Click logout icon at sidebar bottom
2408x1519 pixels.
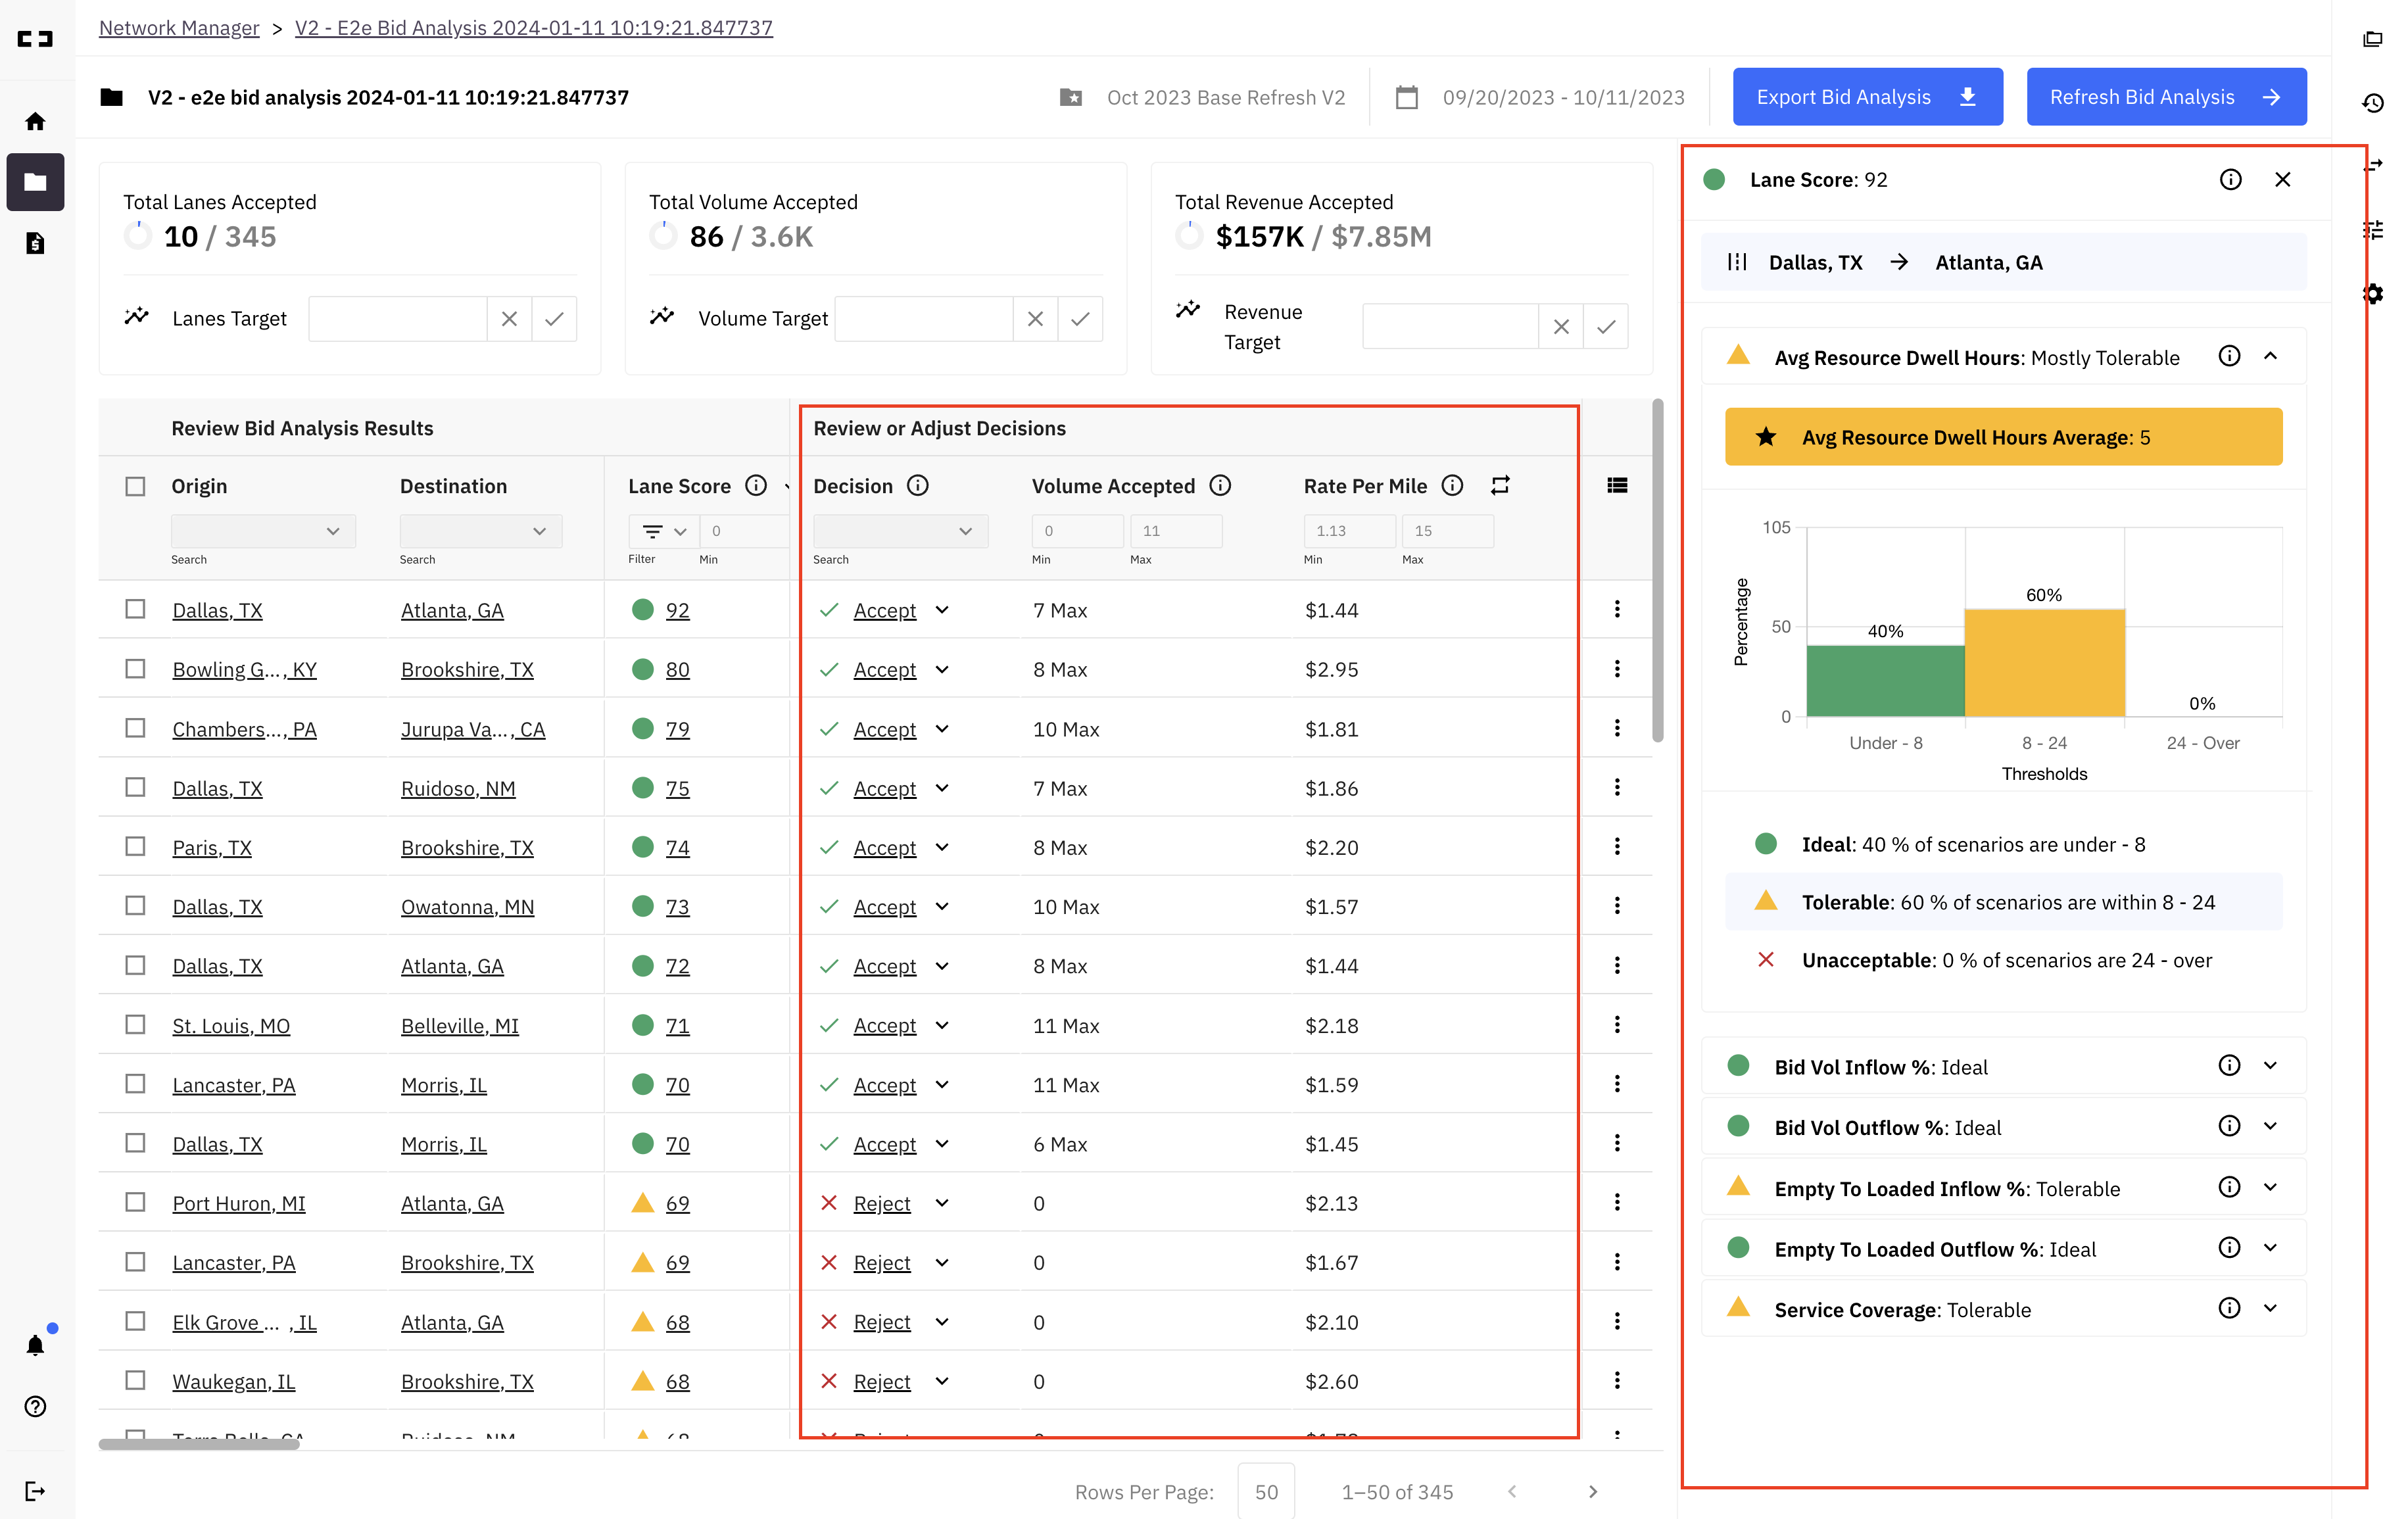click(x=35, y=1491)
